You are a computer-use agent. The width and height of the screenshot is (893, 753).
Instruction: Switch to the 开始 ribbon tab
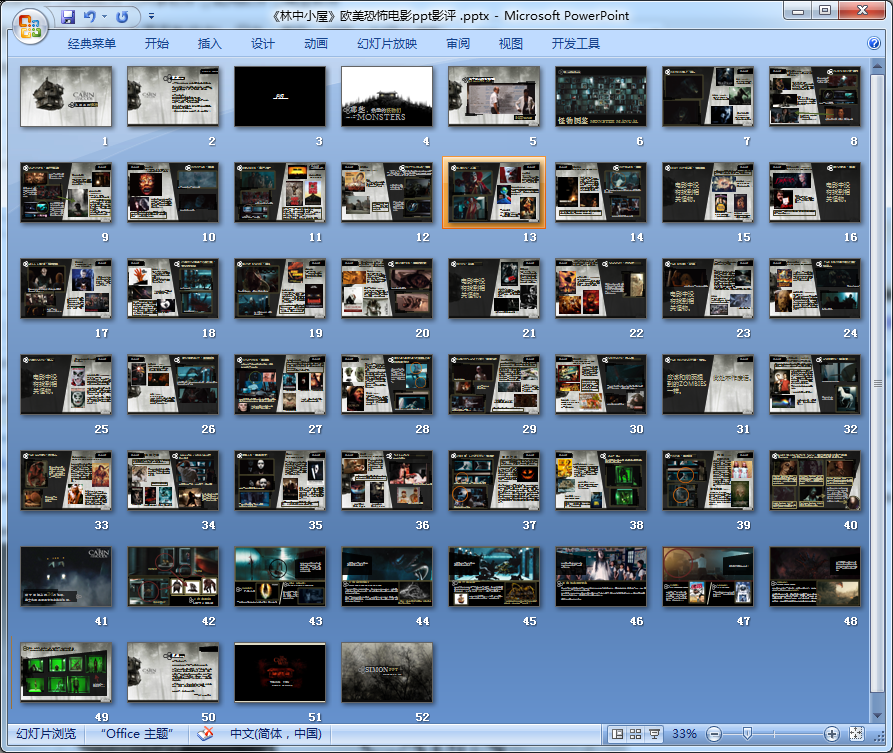[157, 44]
